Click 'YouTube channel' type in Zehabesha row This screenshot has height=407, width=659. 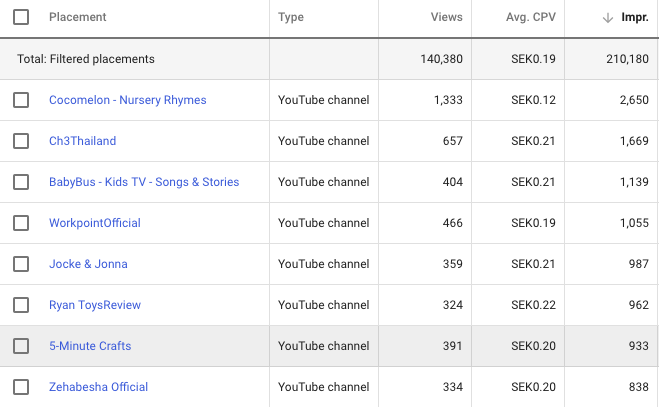point(324,387)
